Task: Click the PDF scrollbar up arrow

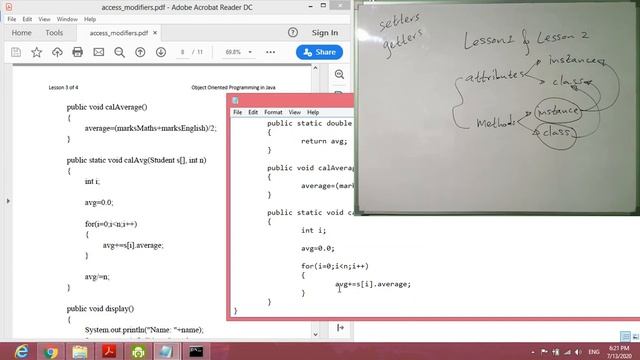Action: click(315, 68)
